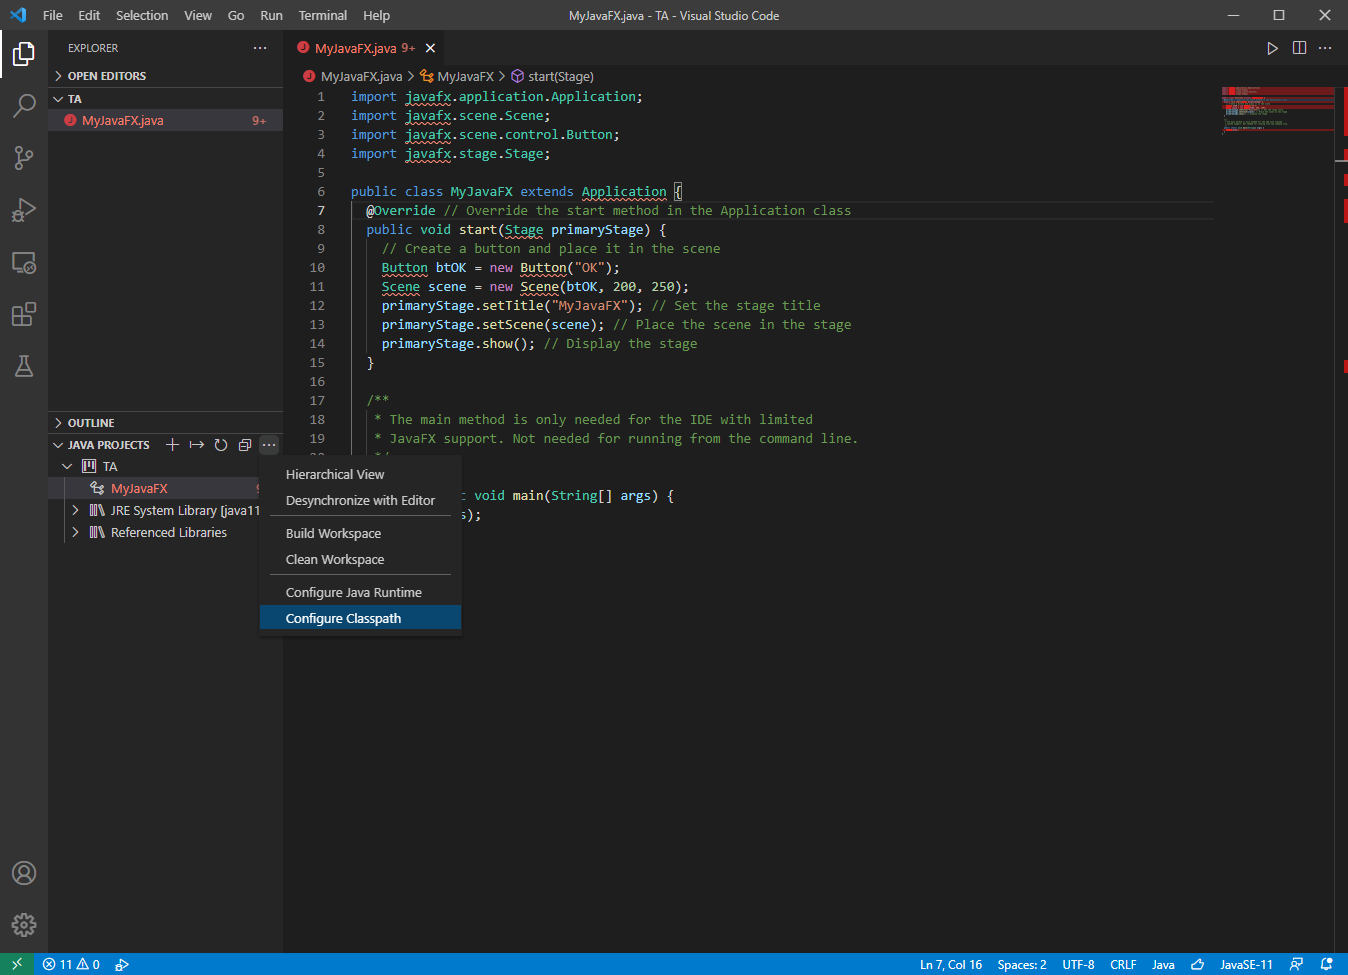The height and width of the screenshot is (975, 1348).
Task: Click line number 10 in gutter
Action: coord(317,268)
